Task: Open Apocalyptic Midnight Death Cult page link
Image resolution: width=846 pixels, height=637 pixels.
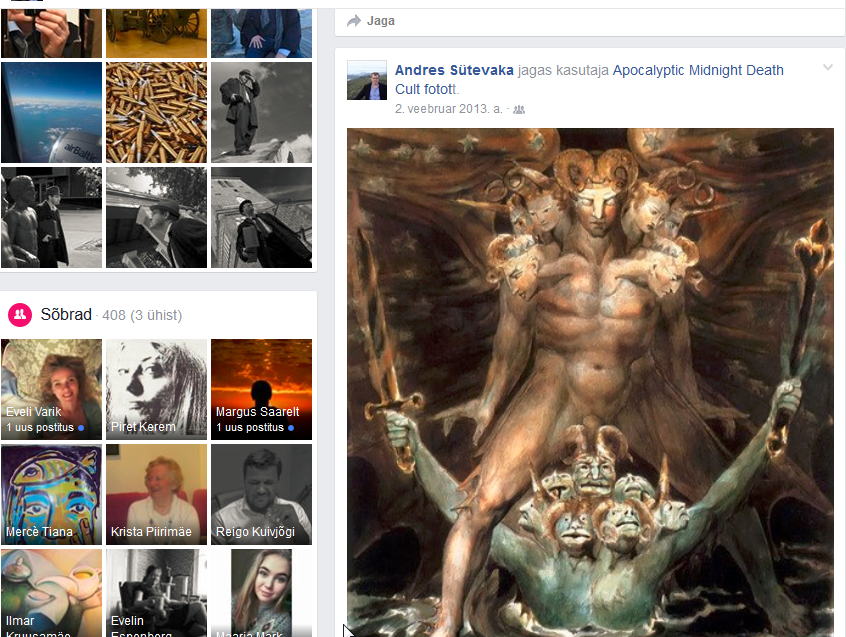Action: point(589,79)
